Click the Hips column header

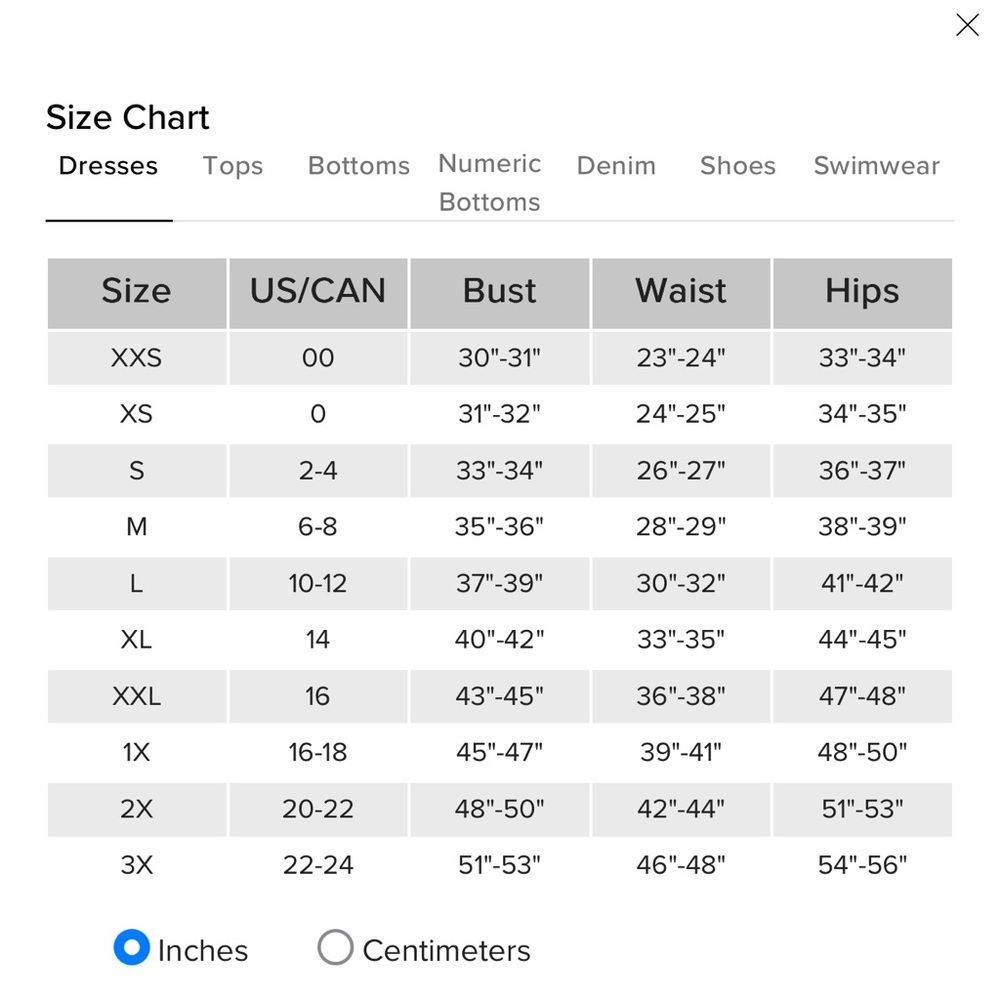(862, 291)
